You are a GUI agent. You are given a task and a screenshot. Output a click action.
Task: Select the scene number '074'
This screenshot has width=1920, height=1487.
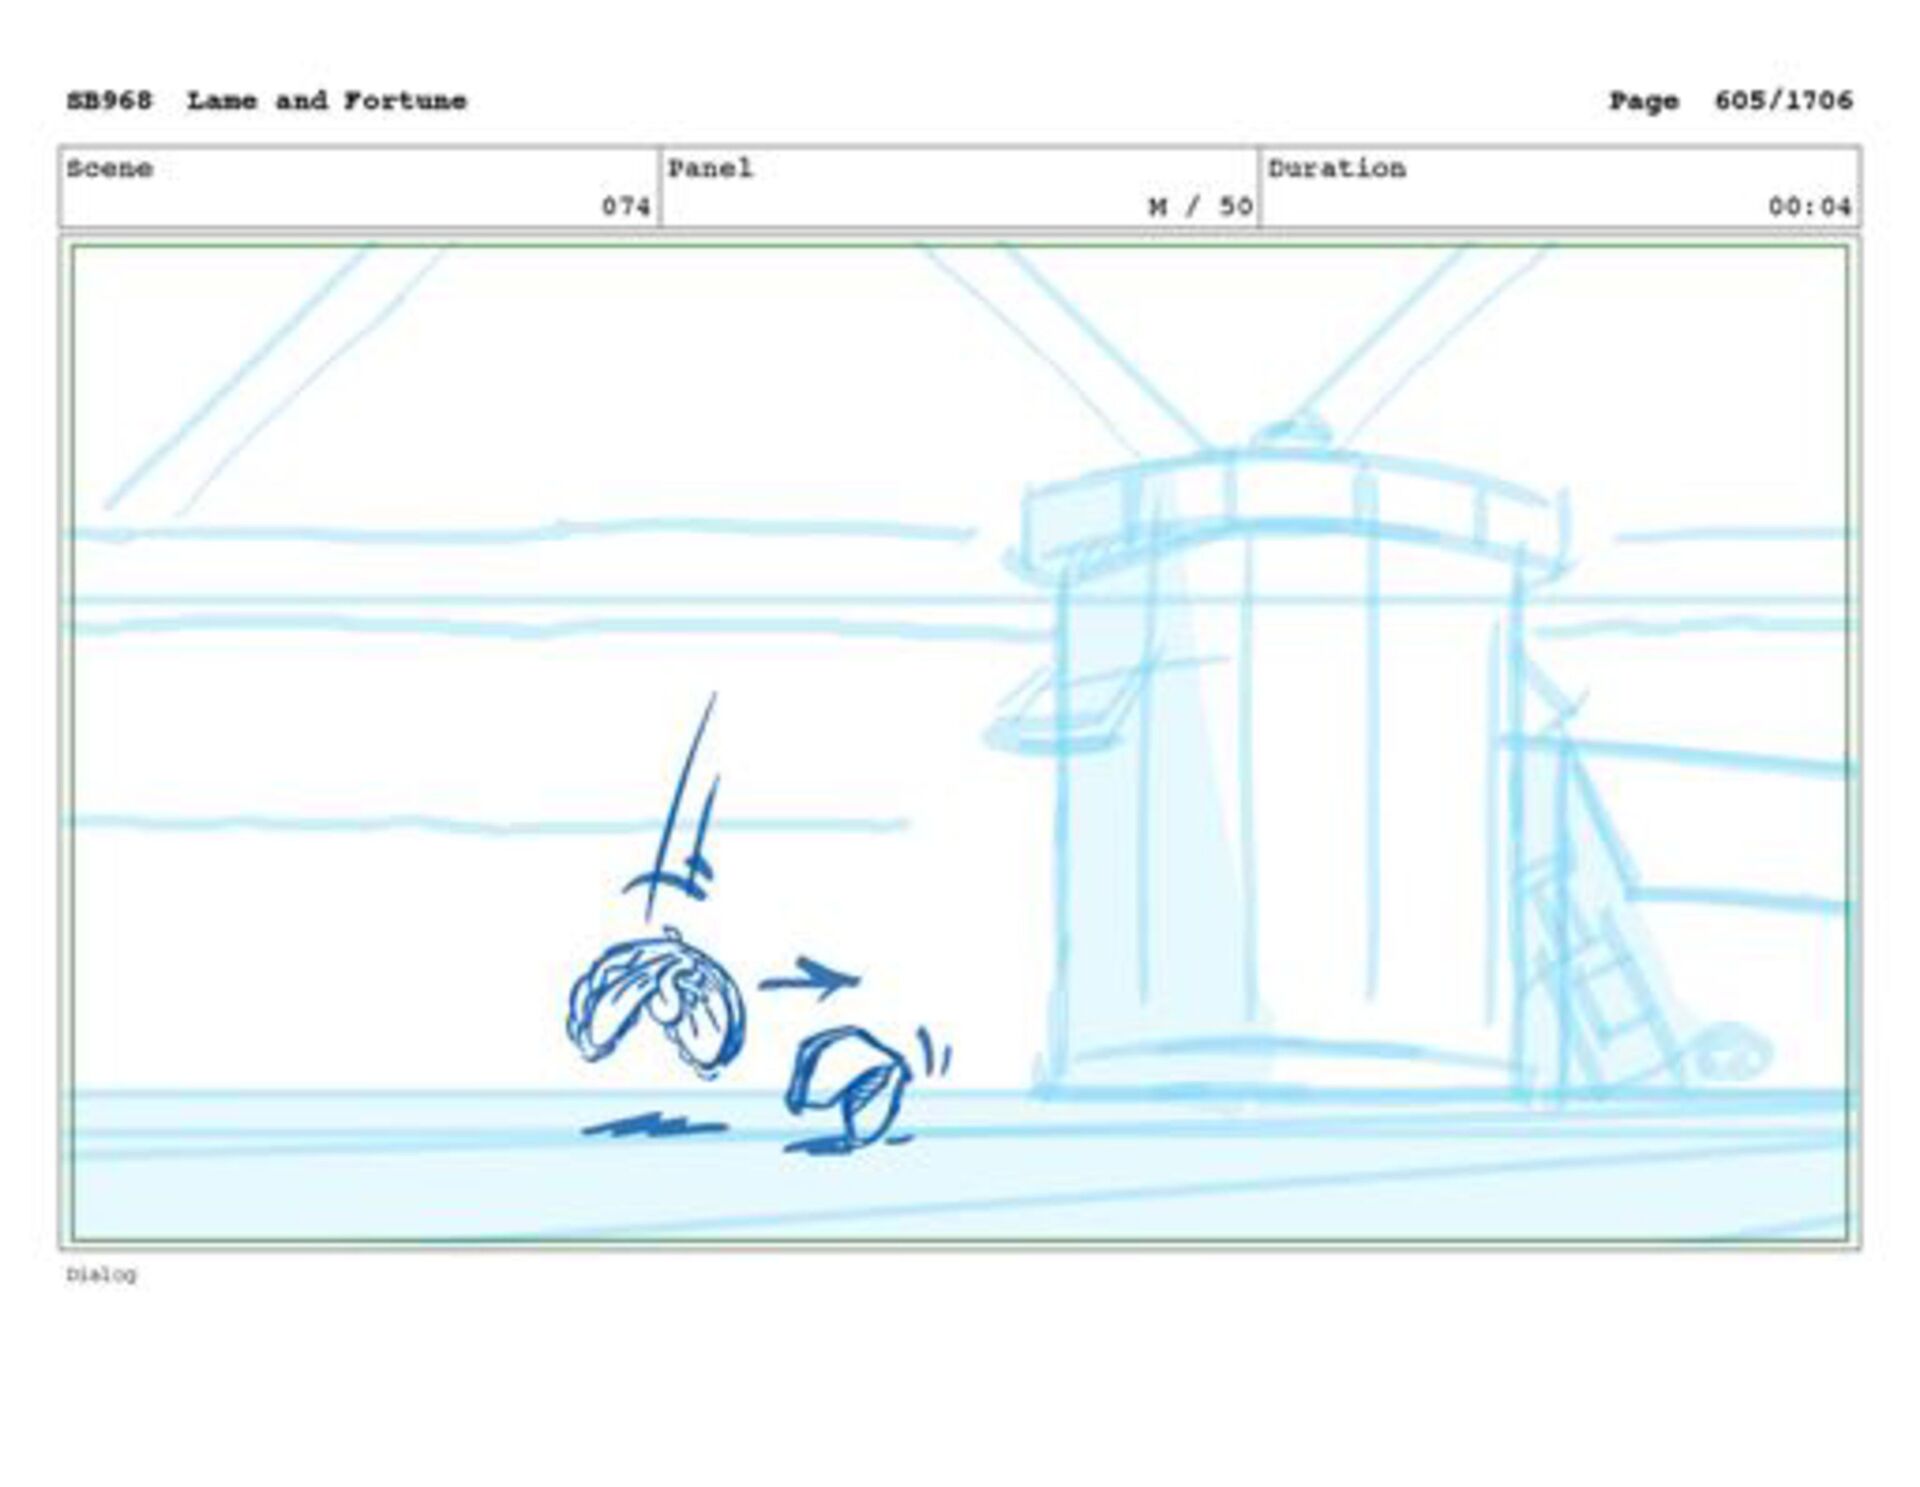[626, 206]
